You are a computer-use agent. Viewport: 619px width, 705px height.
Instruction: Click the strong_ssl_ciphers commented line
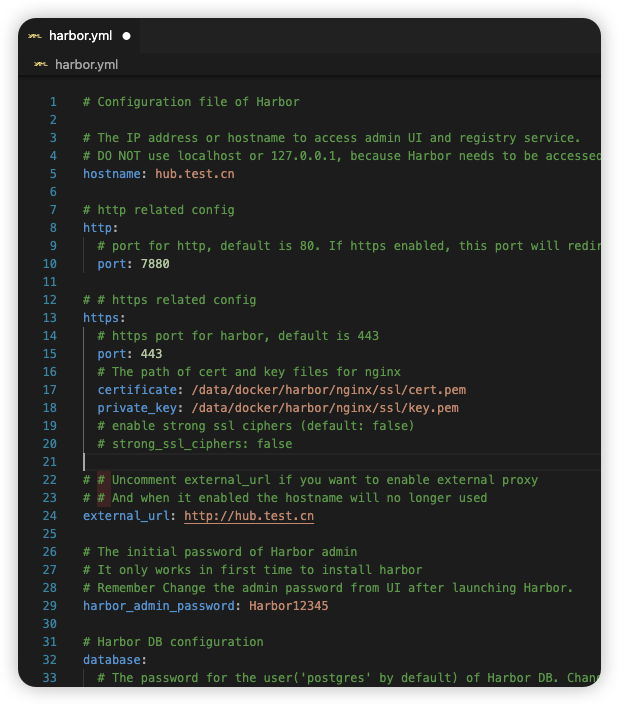(x=195, y=444)
